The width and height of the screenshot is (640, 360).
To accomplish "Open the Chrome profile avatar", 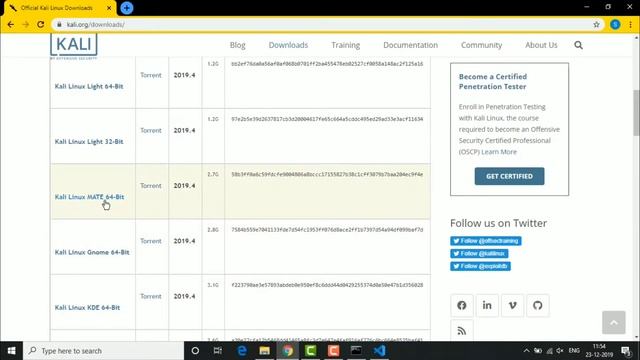I will tap(615, 24).
